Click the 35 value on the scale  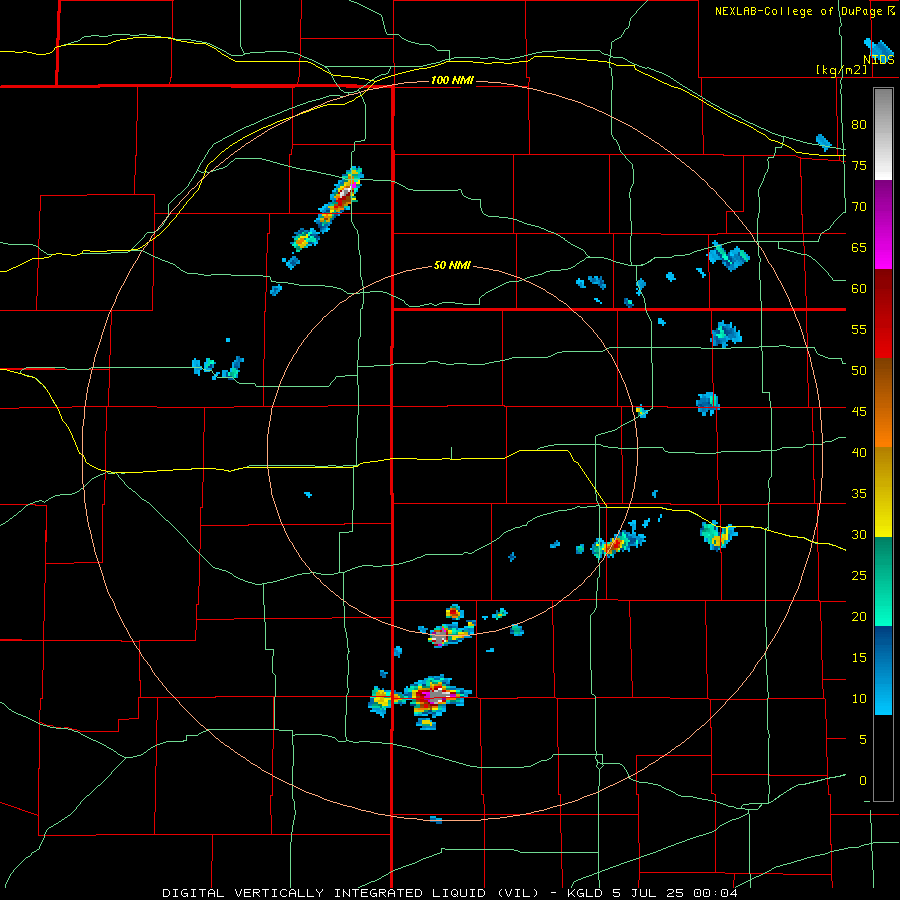pyautogui.click(x=859, y=494)
